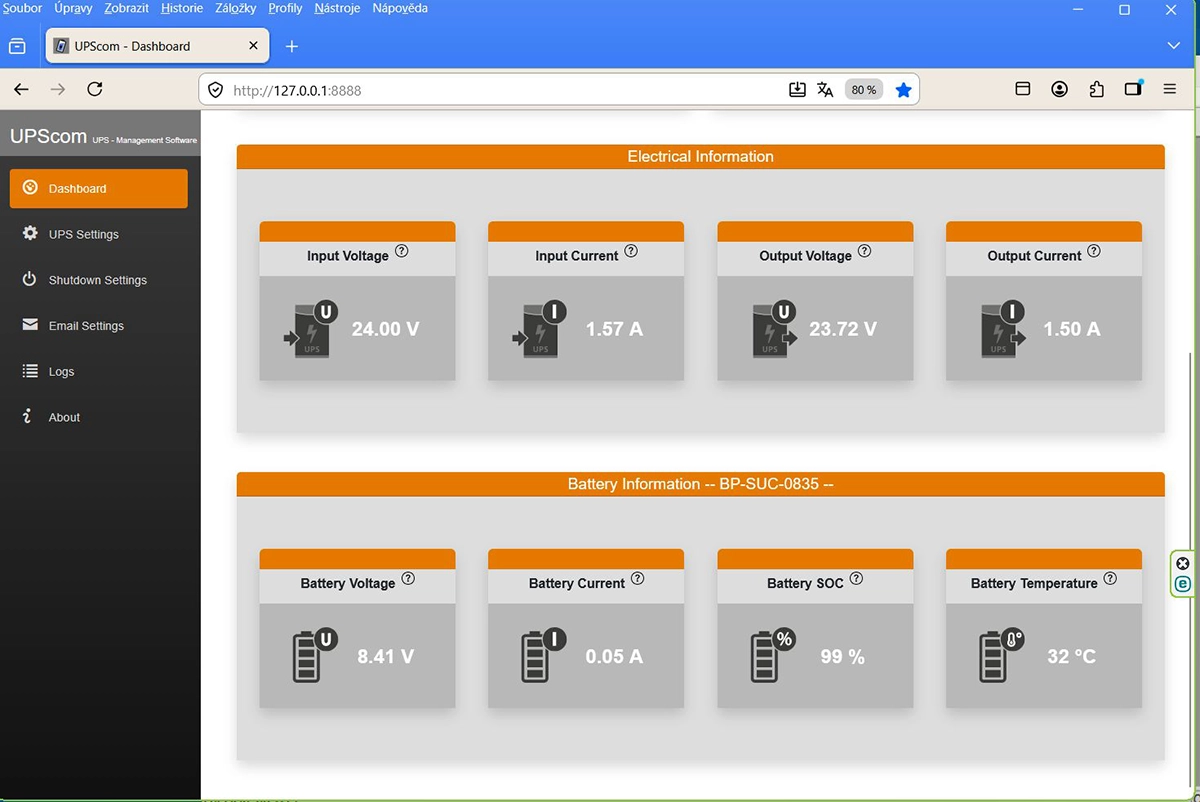
Task: Go back to the previous page
Action: coord(21,89)
